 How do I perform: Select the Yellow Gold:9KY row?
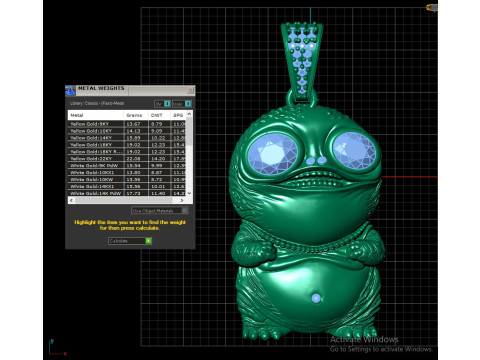click(x=127, y=124)
